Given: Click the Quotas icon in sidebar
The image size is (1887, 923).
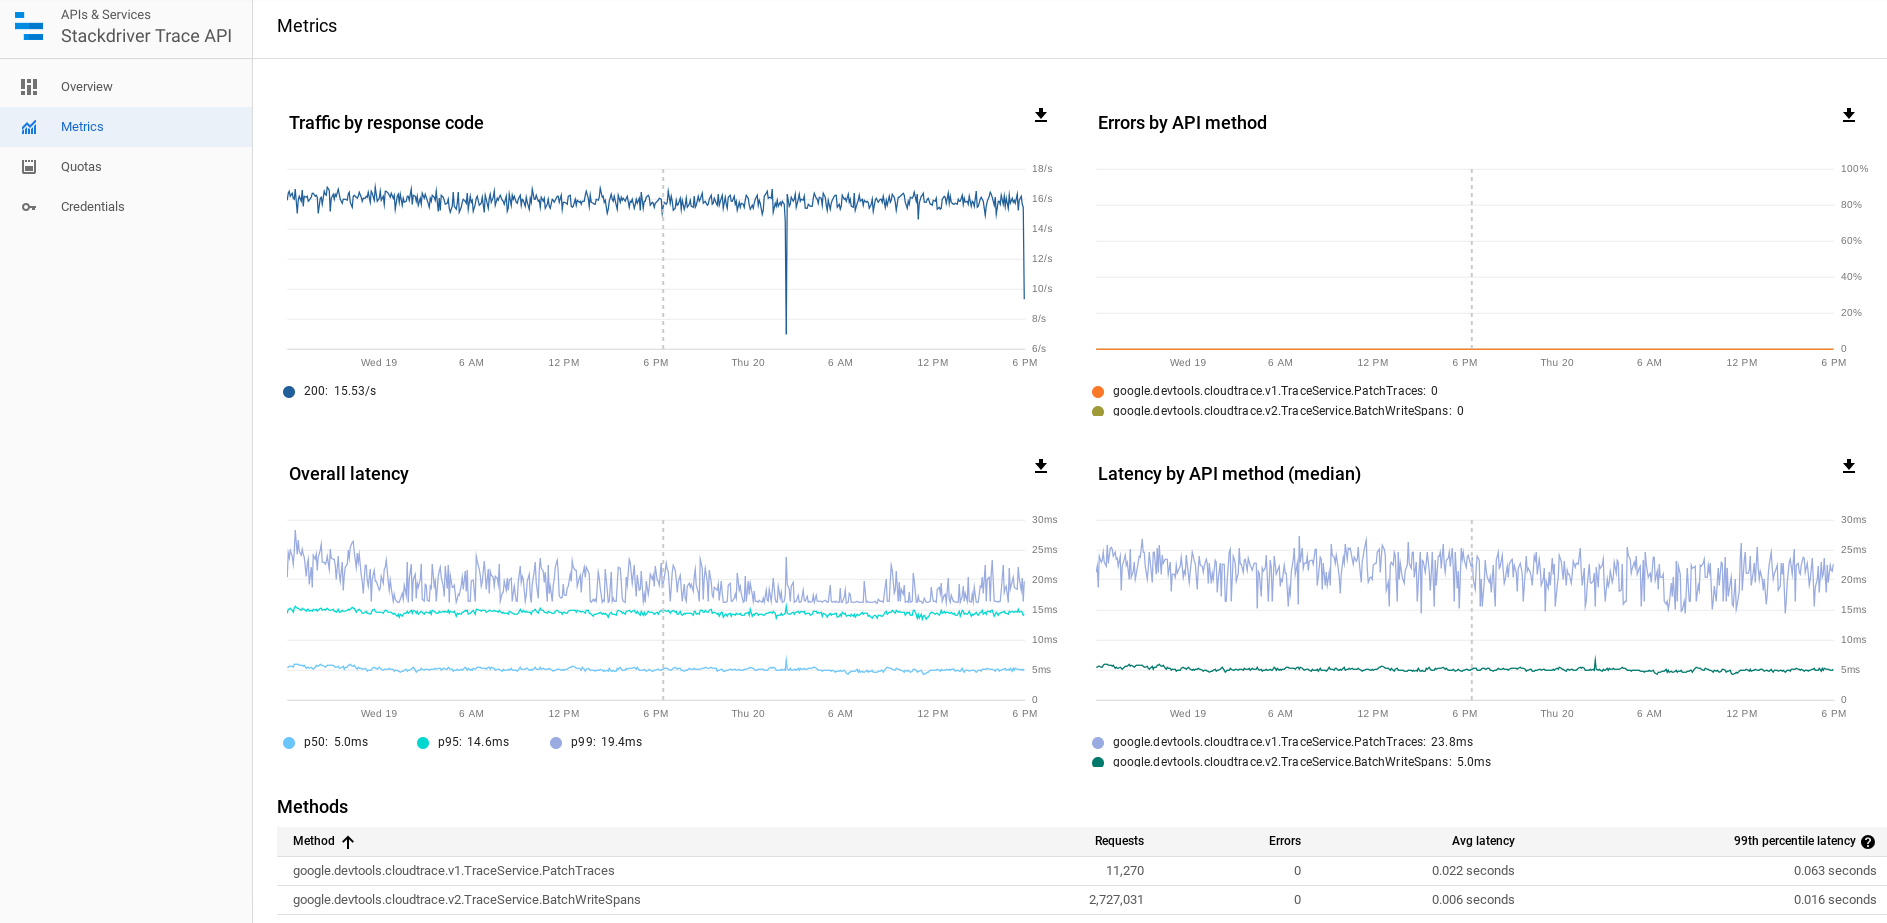Looking at the screenshot, I should 29,167.
